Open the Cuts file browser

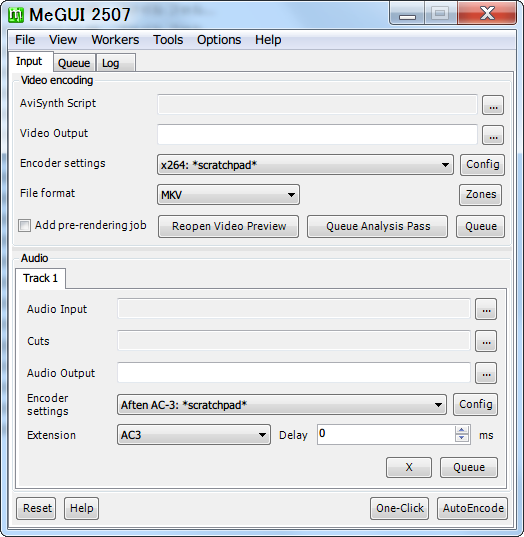coord(486,341)
